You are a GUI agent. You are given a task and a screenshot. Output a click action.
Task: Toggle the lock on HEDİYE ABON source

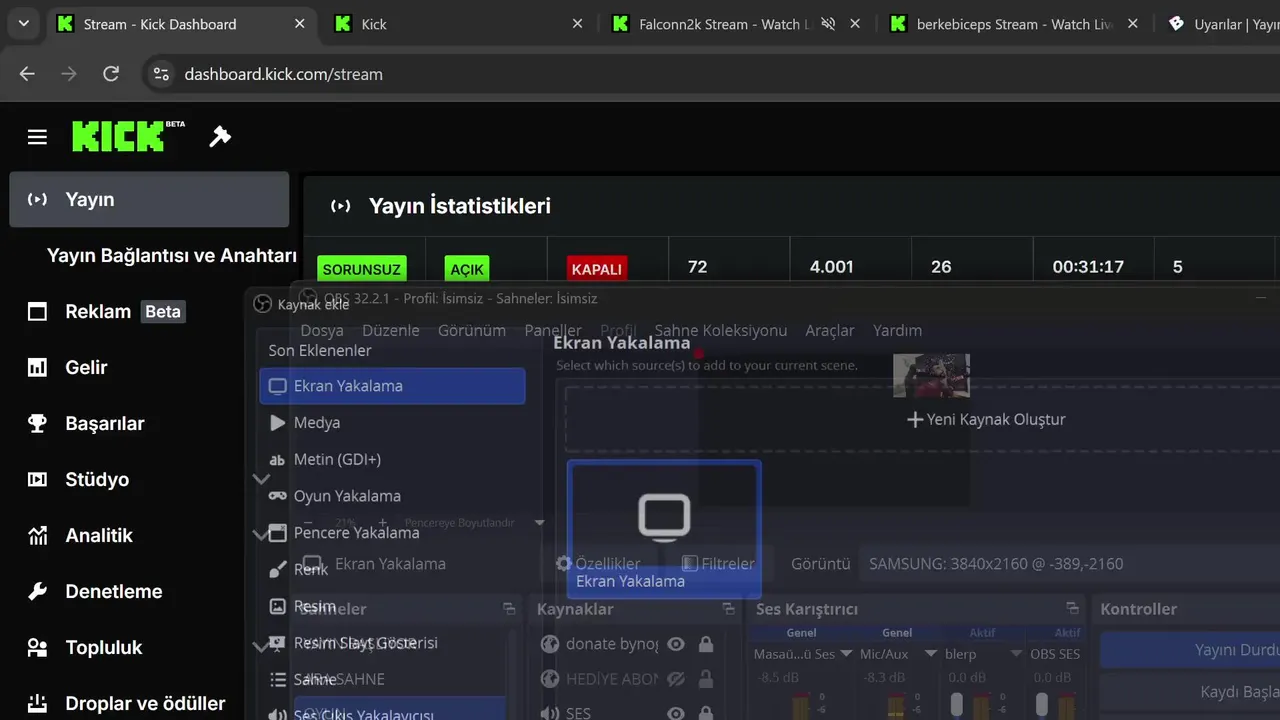point(706,680)
